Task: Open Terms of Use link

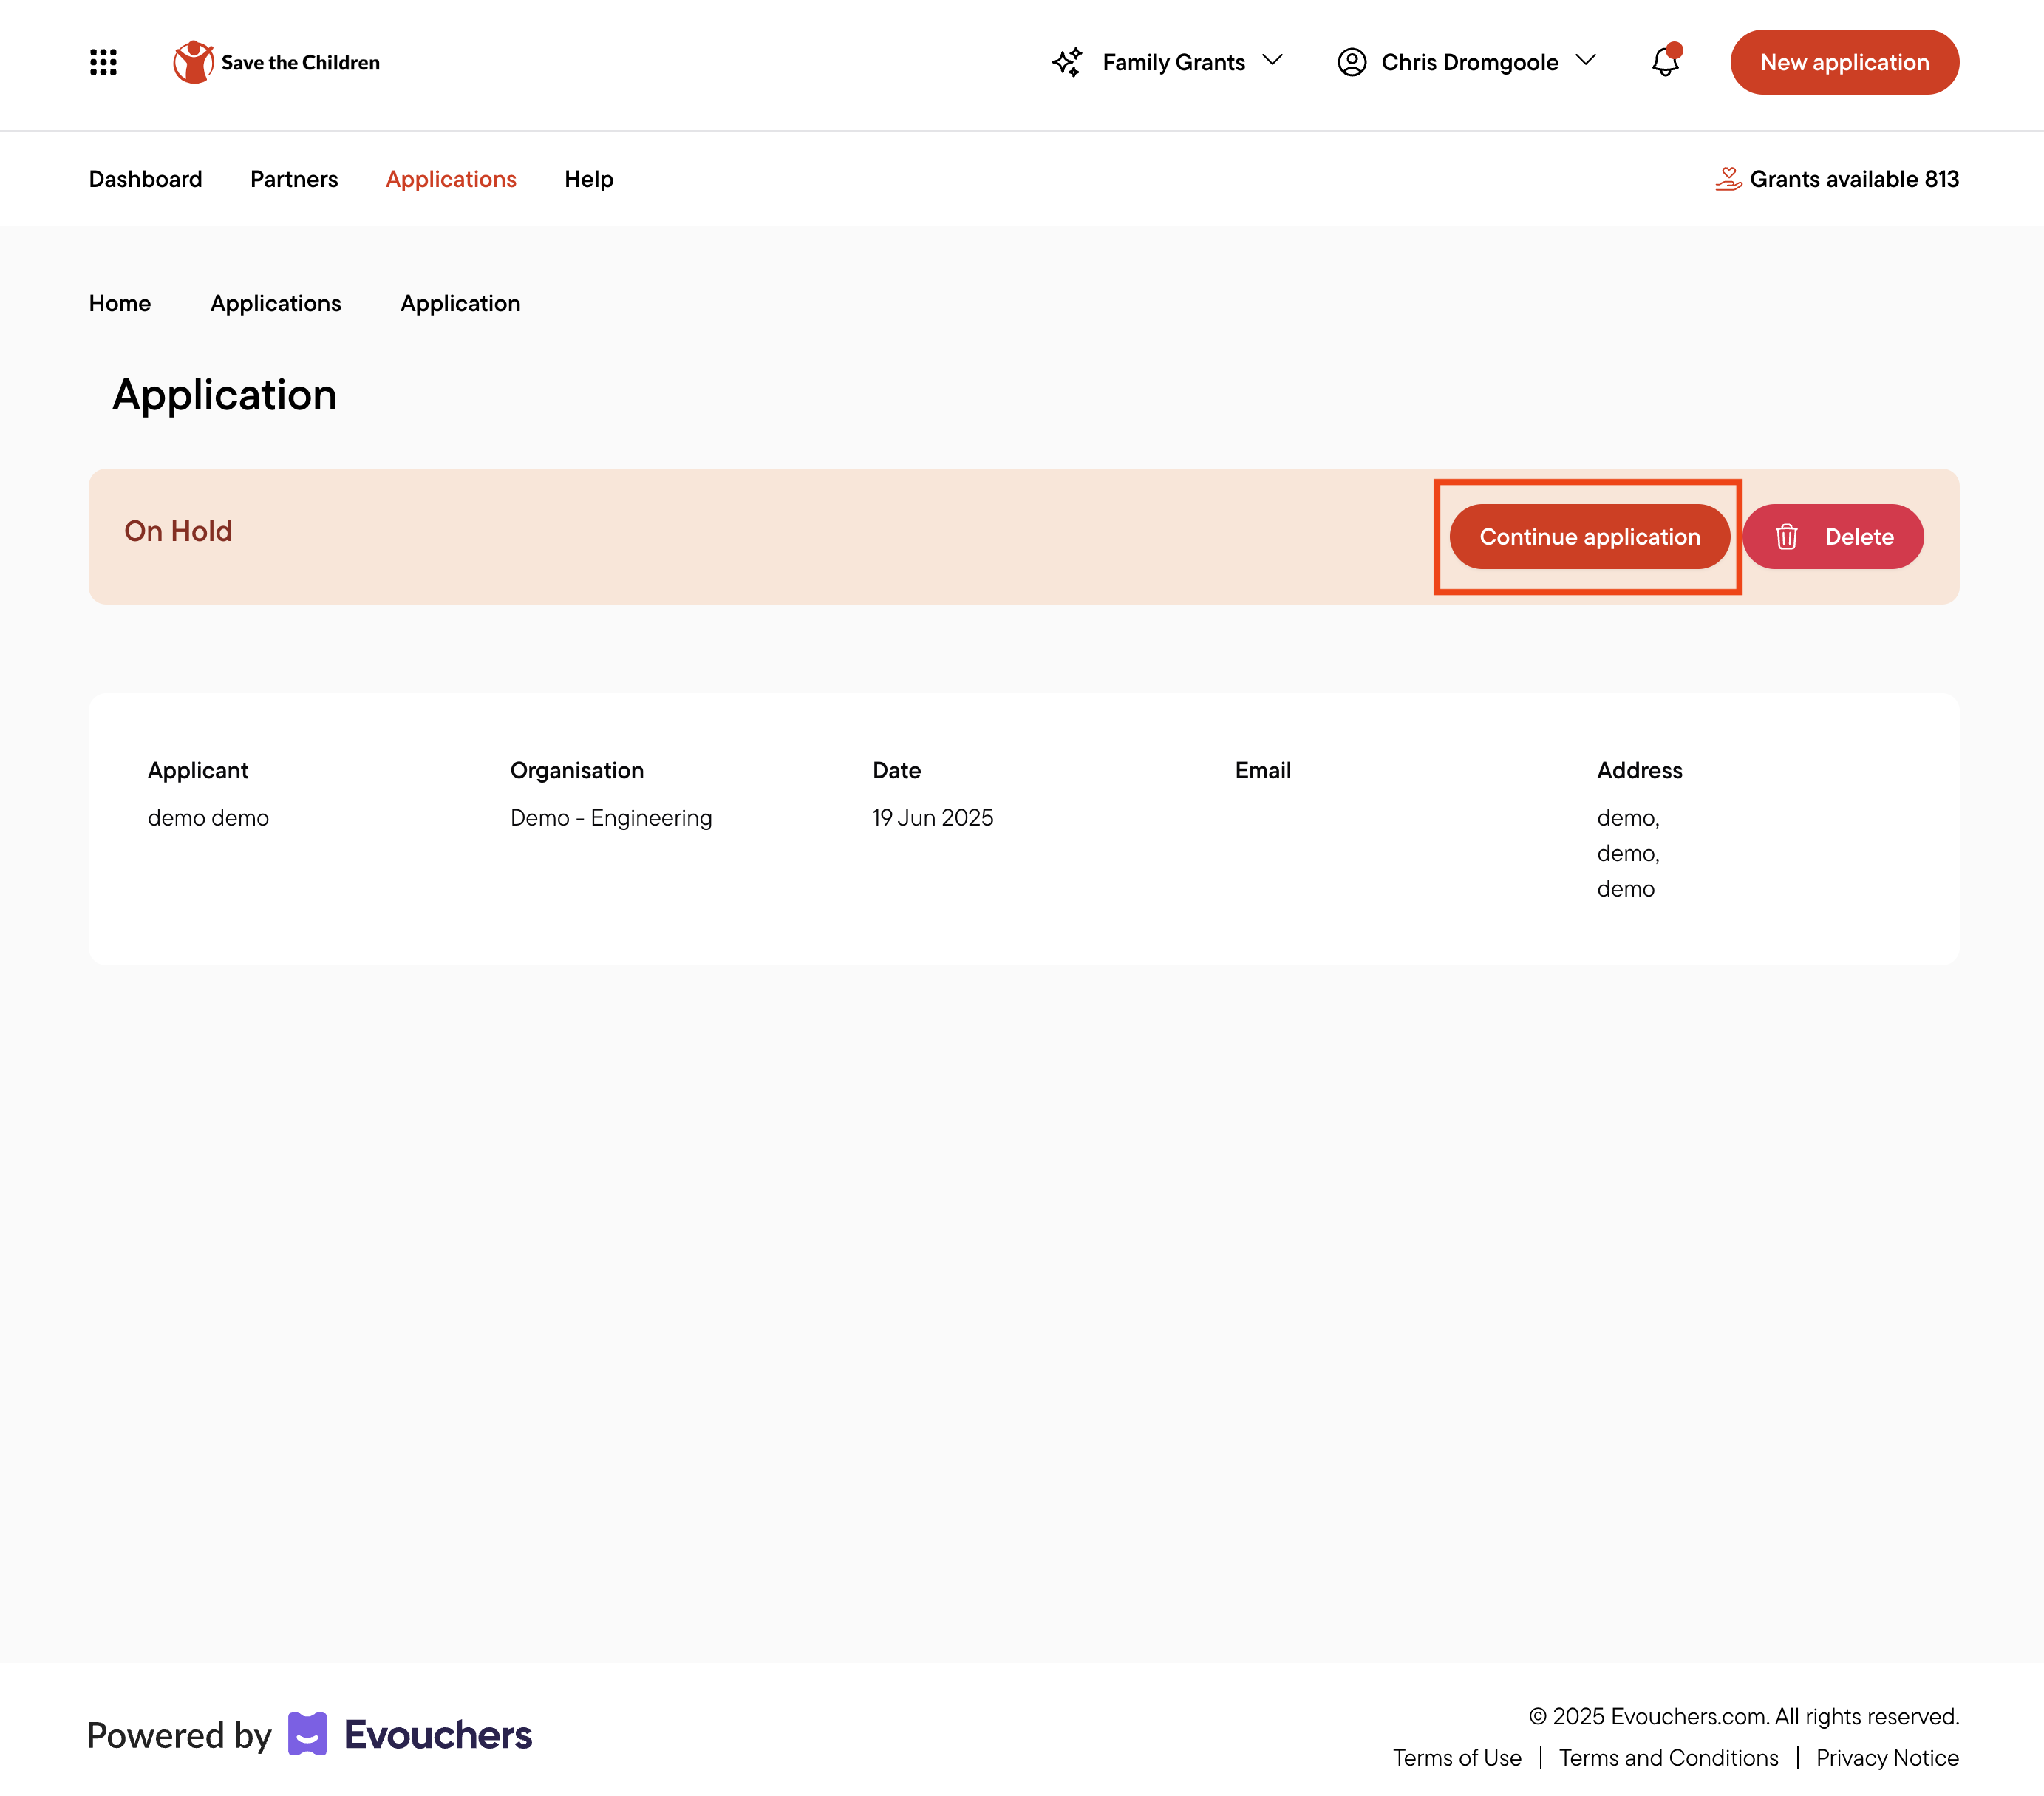Action: click(x=1457, y=1758)
